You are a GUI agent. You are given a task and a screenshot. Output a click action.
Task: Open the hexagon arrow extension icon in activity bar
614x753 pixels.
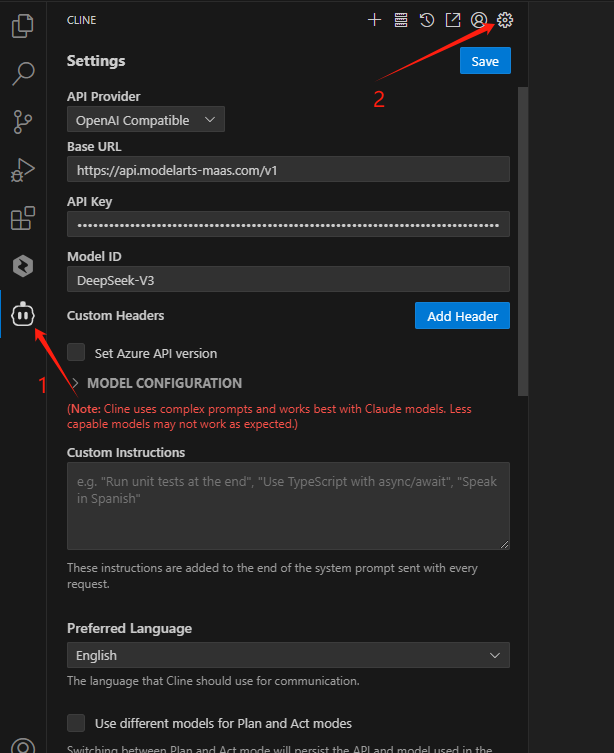point(23,266)
